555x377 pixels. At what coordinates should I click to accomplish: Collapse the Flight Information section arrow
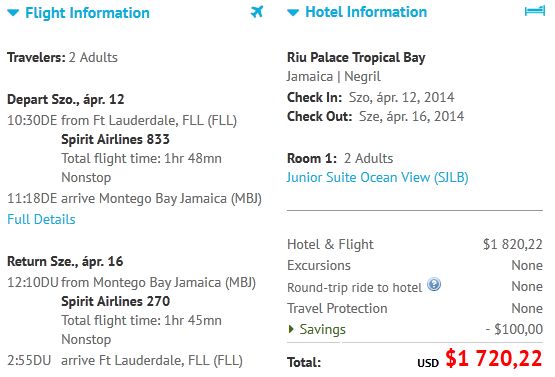pos(13,13)
